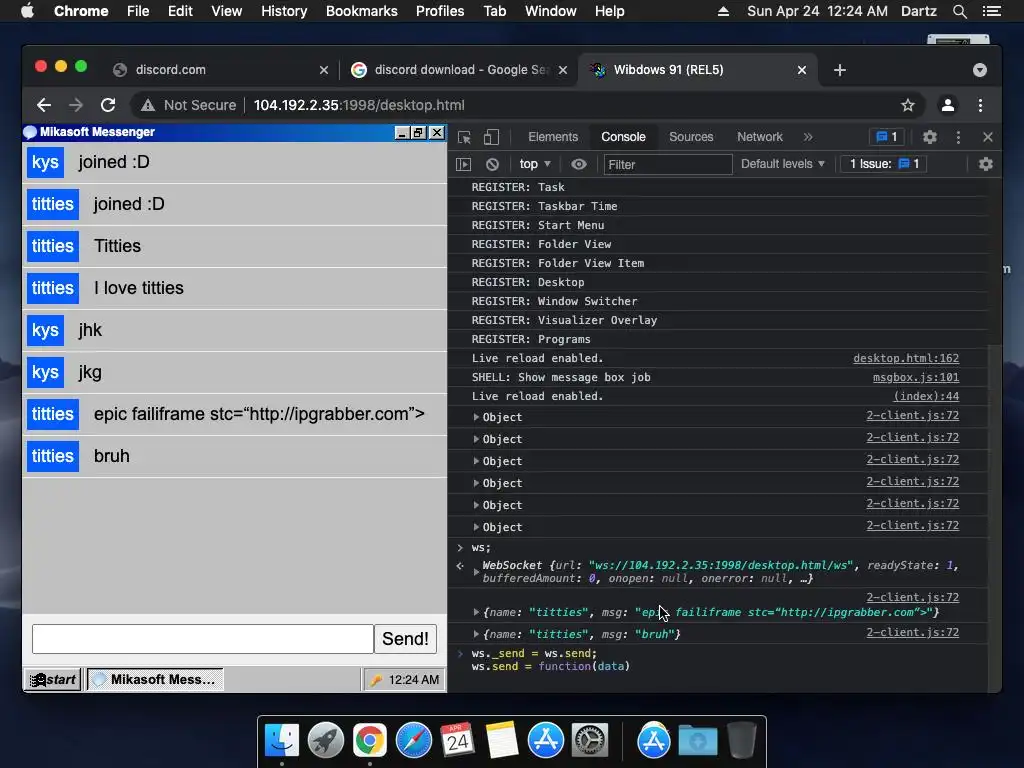This screenshot has width=1024, height=768.
Task: Show more DevTools tabs with the double chevron
Action: 808,137
